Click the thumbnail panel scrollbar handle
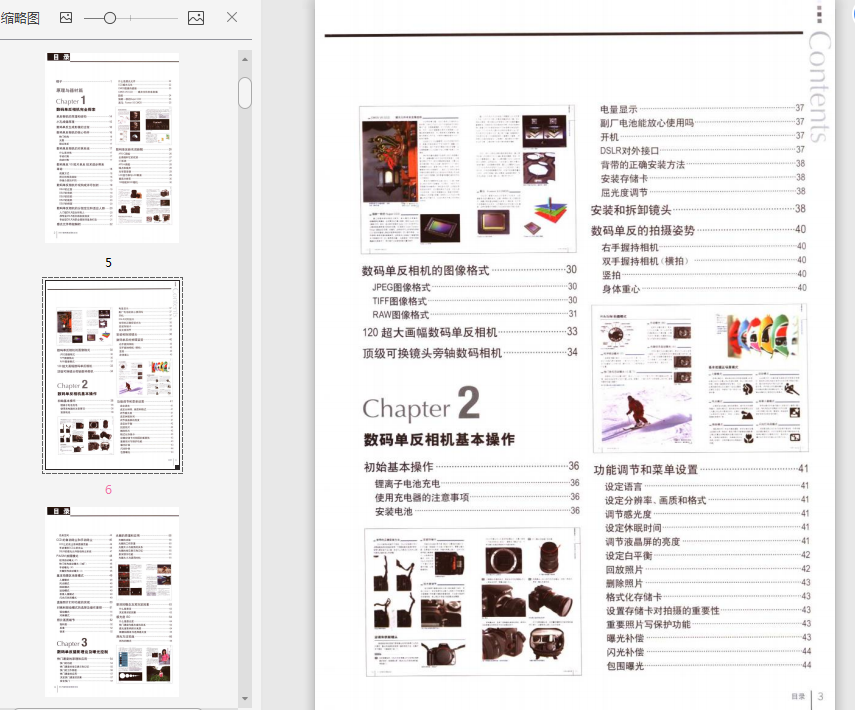 245,92
